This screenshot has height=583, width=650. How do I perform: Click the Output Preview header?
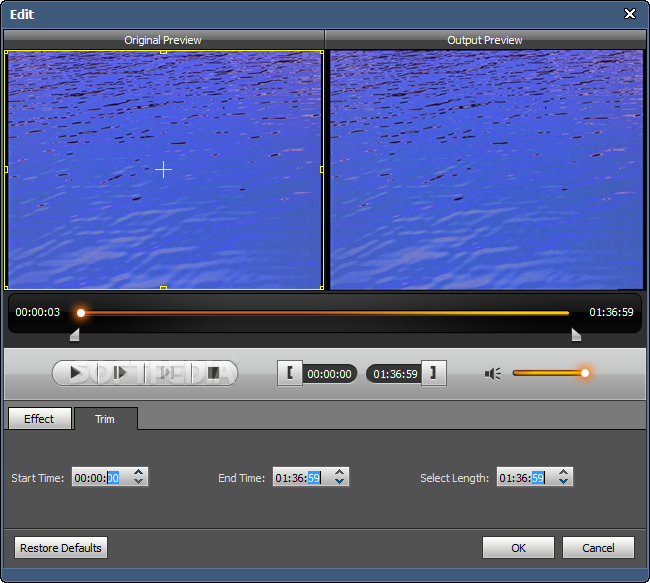tap(485, 40)
